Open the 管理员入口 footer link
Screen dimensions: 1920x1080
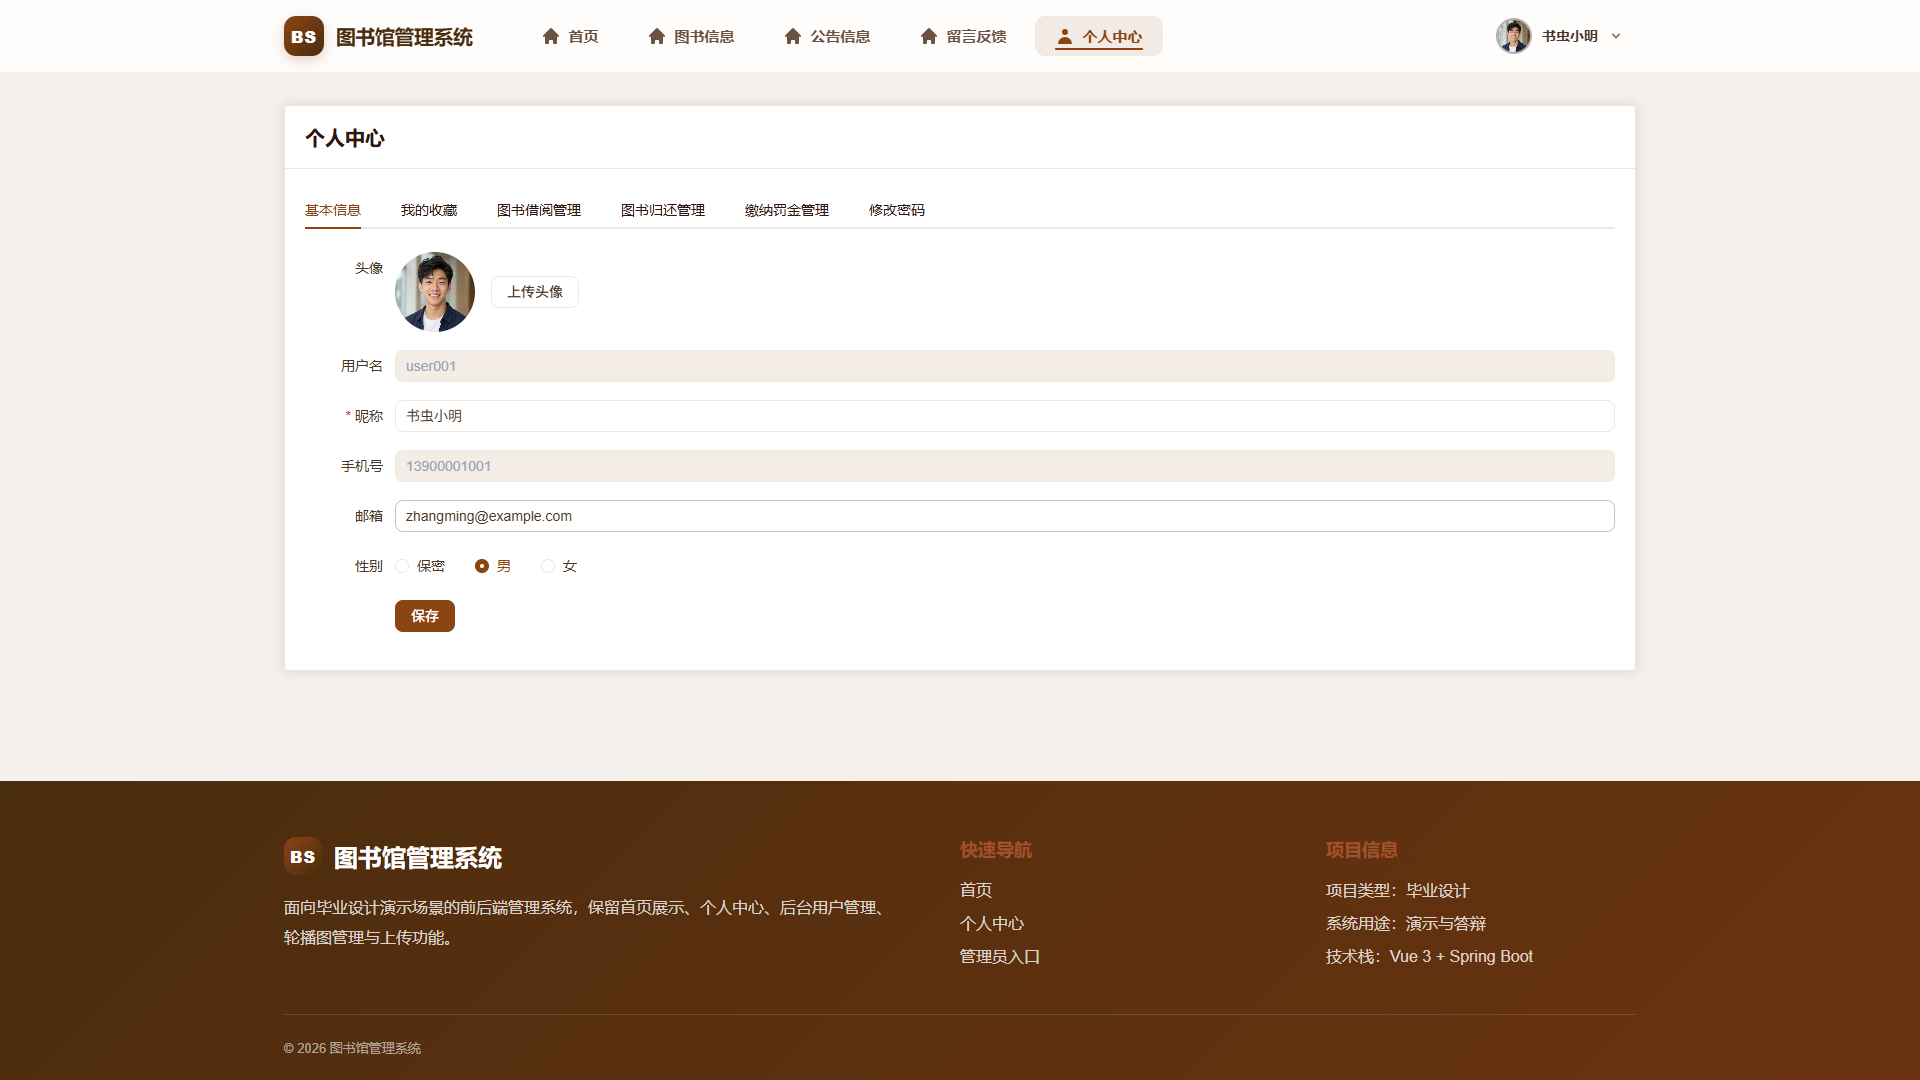[x=1000, y=957]
